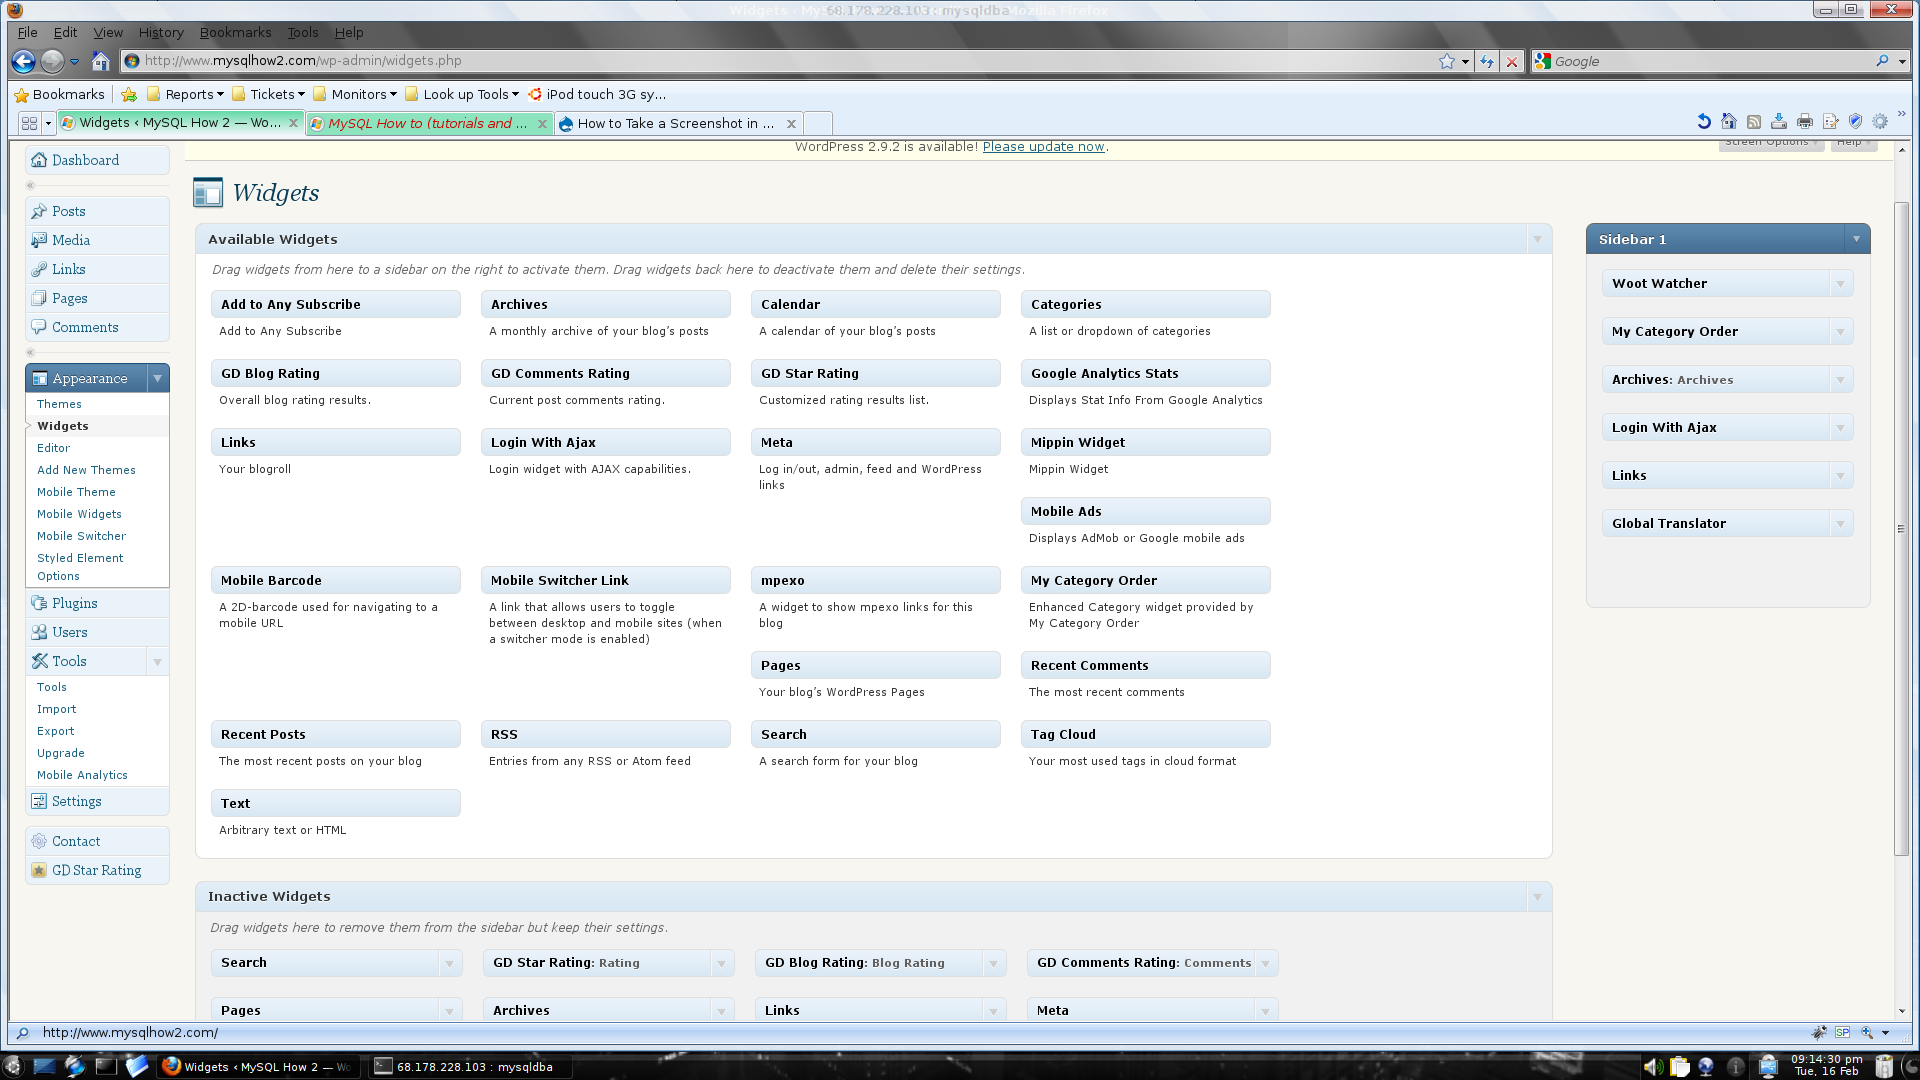Click the browser home icon beside the address bar
1920x1080 pixels.
coord(100,61)
